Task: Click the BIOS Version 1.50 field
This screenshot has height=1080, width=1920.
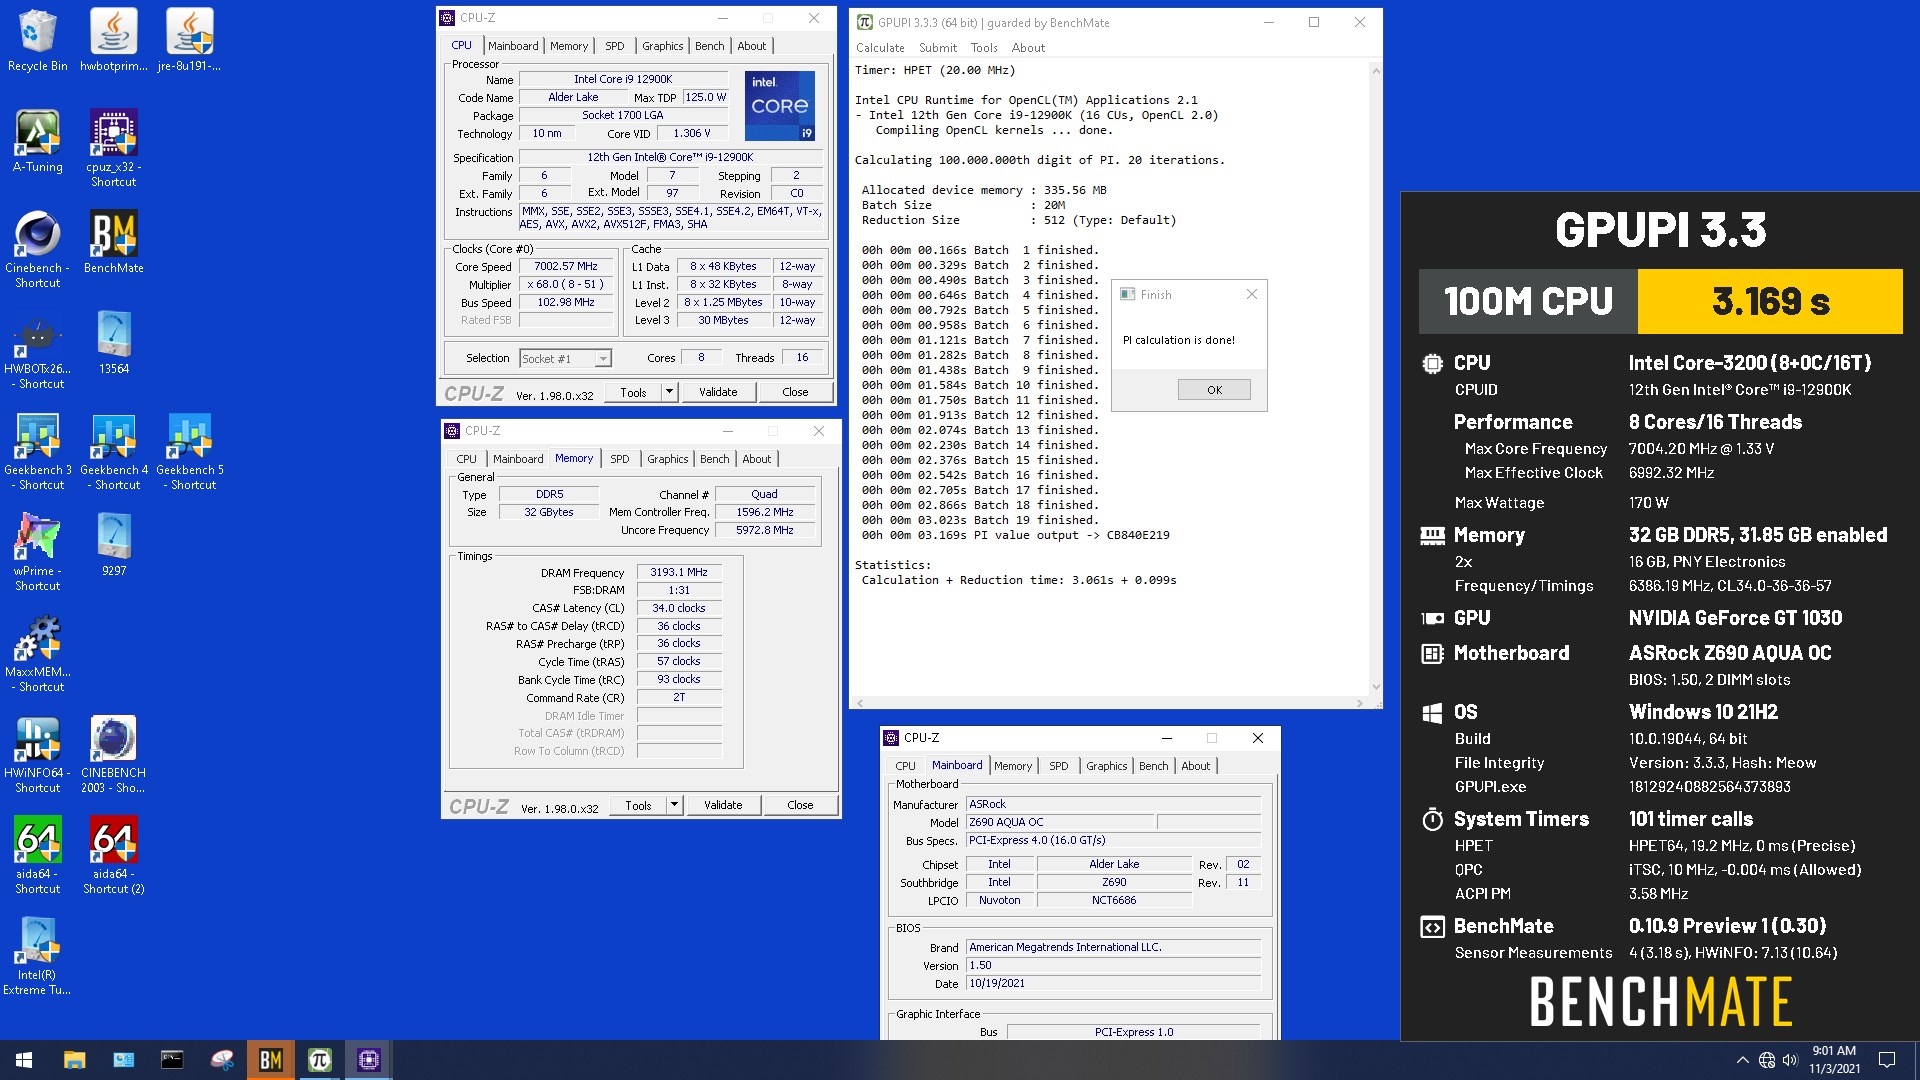Action: point(1113,966)
